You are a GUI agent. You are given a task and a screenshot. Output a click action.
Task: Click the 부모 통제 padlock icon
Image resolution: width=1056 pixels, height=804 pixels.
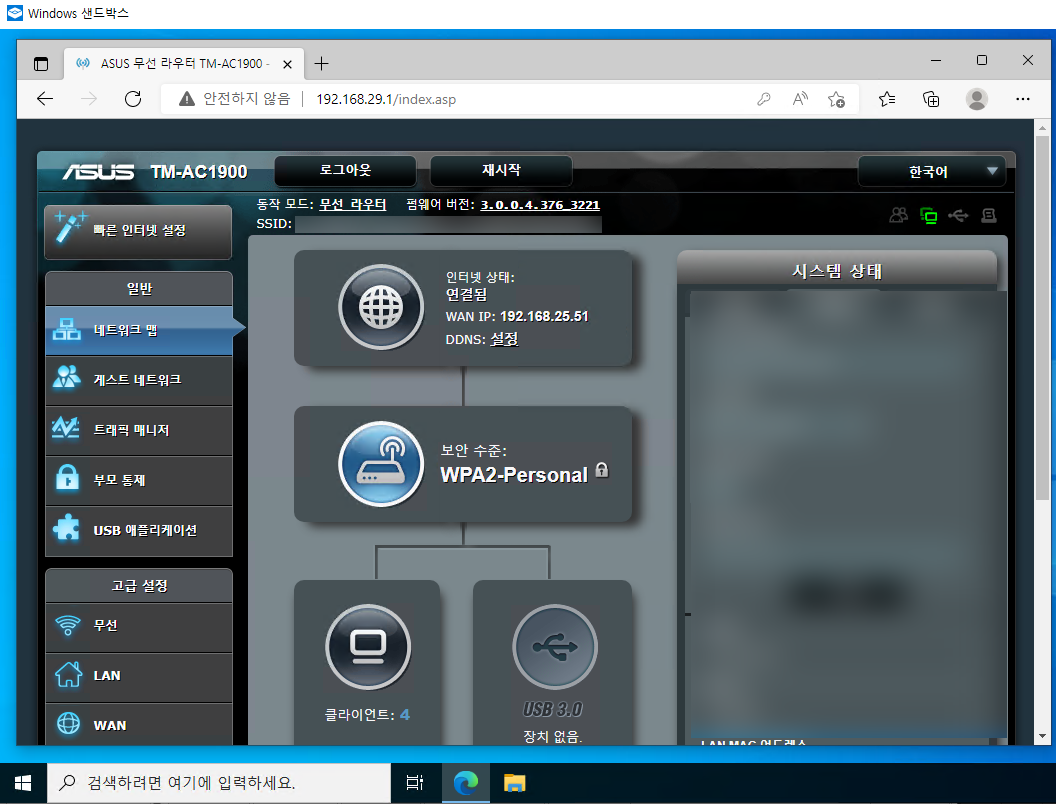pos(67,477)
